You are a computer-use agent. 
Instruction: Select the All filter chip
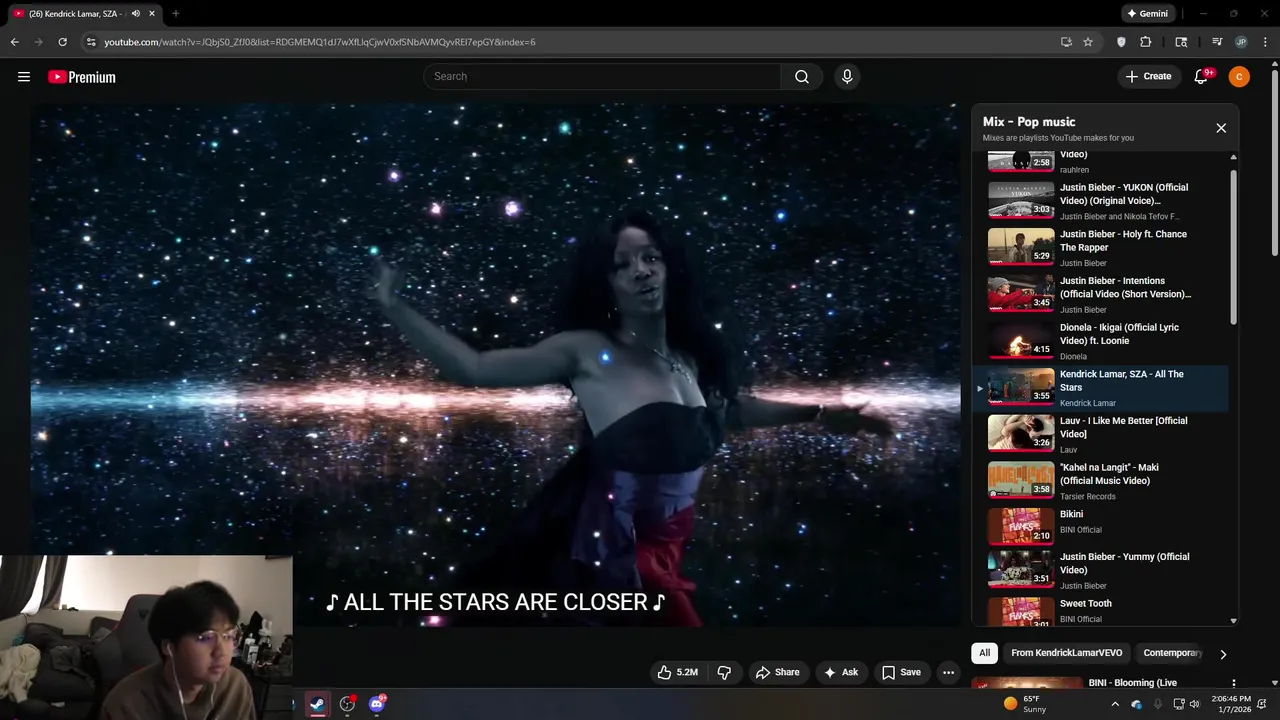tap(984, 653)
